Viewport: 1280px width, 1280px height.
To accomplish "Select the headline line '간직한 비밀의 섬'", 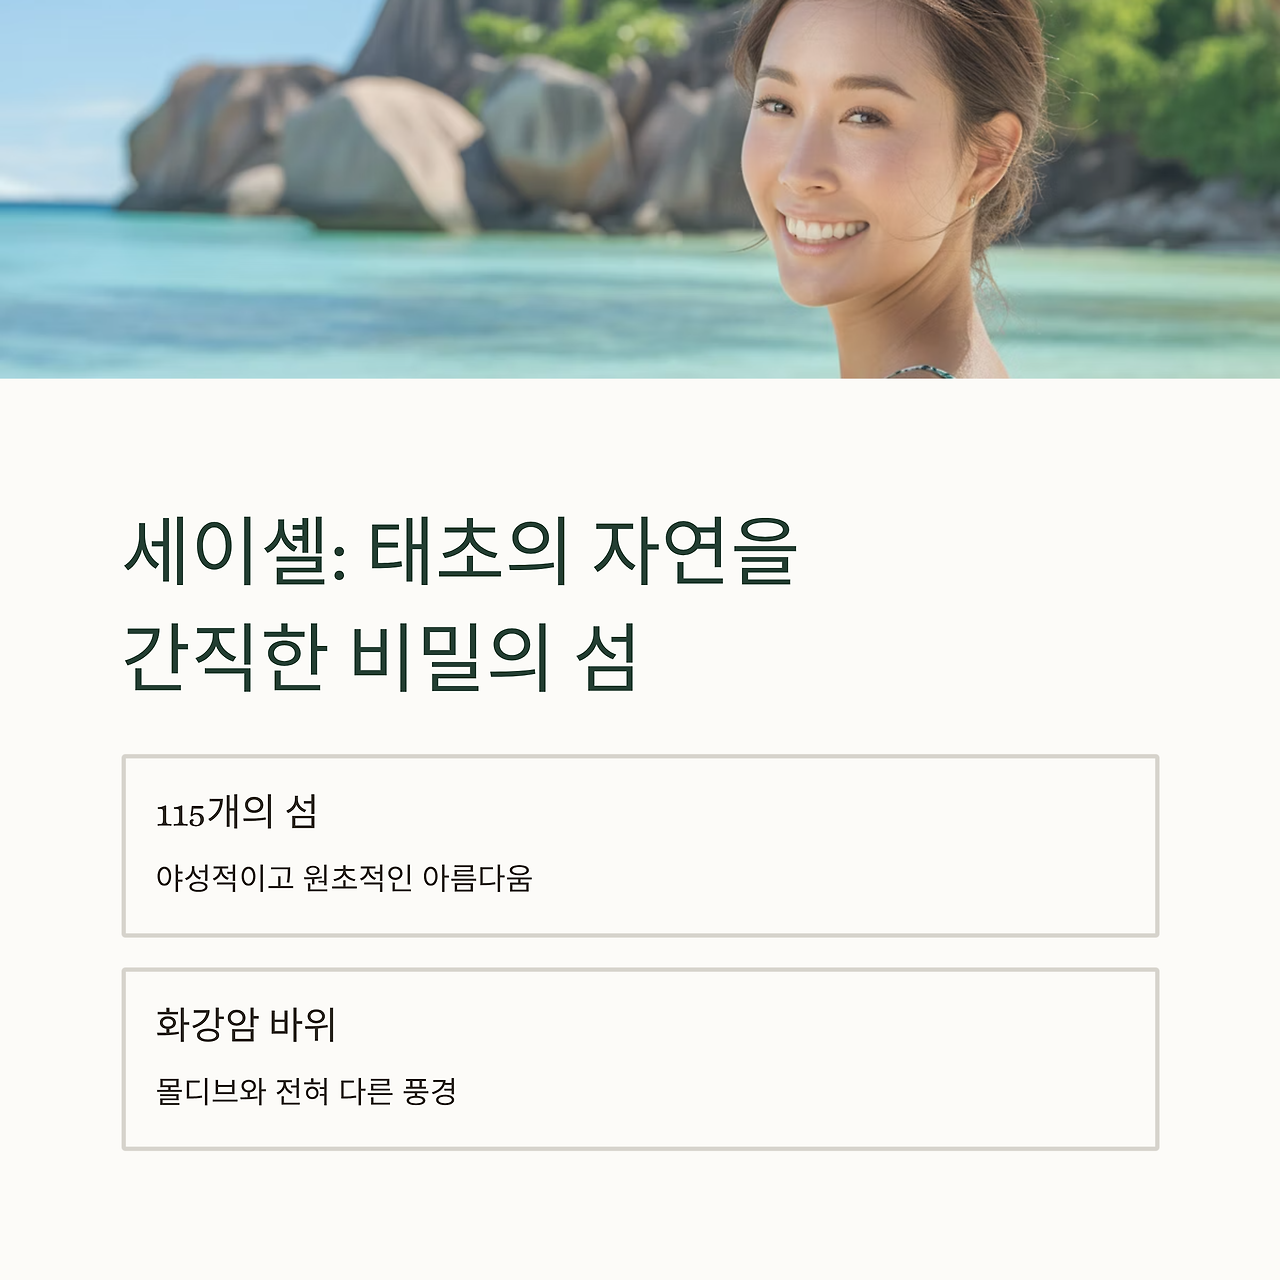I will click(380, 659).
